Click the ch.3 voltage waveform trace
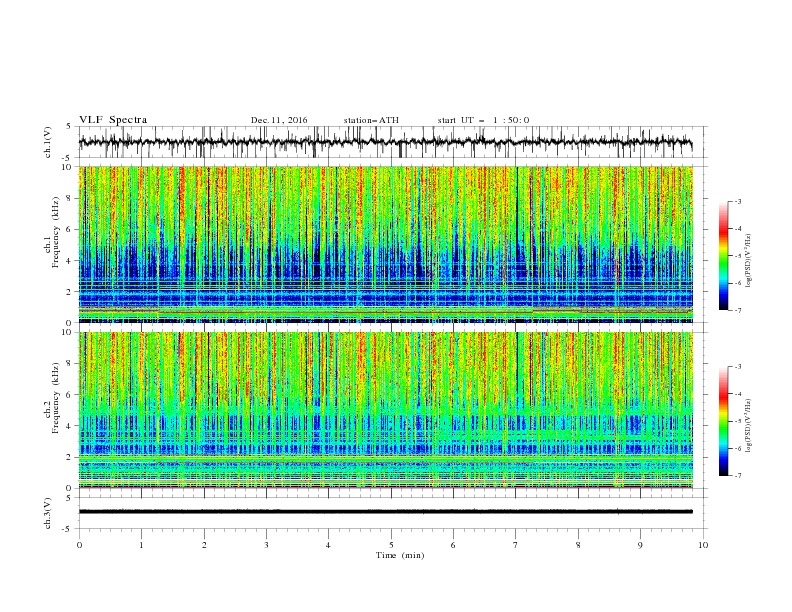This screenshot has width=792, height=612. click(385, 512)
